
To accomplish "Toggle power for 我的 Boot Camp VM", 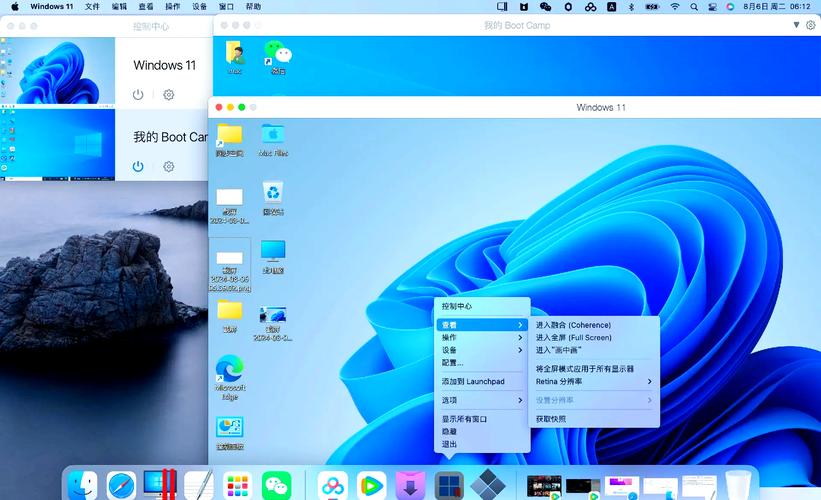I will (x=138, y=166).
